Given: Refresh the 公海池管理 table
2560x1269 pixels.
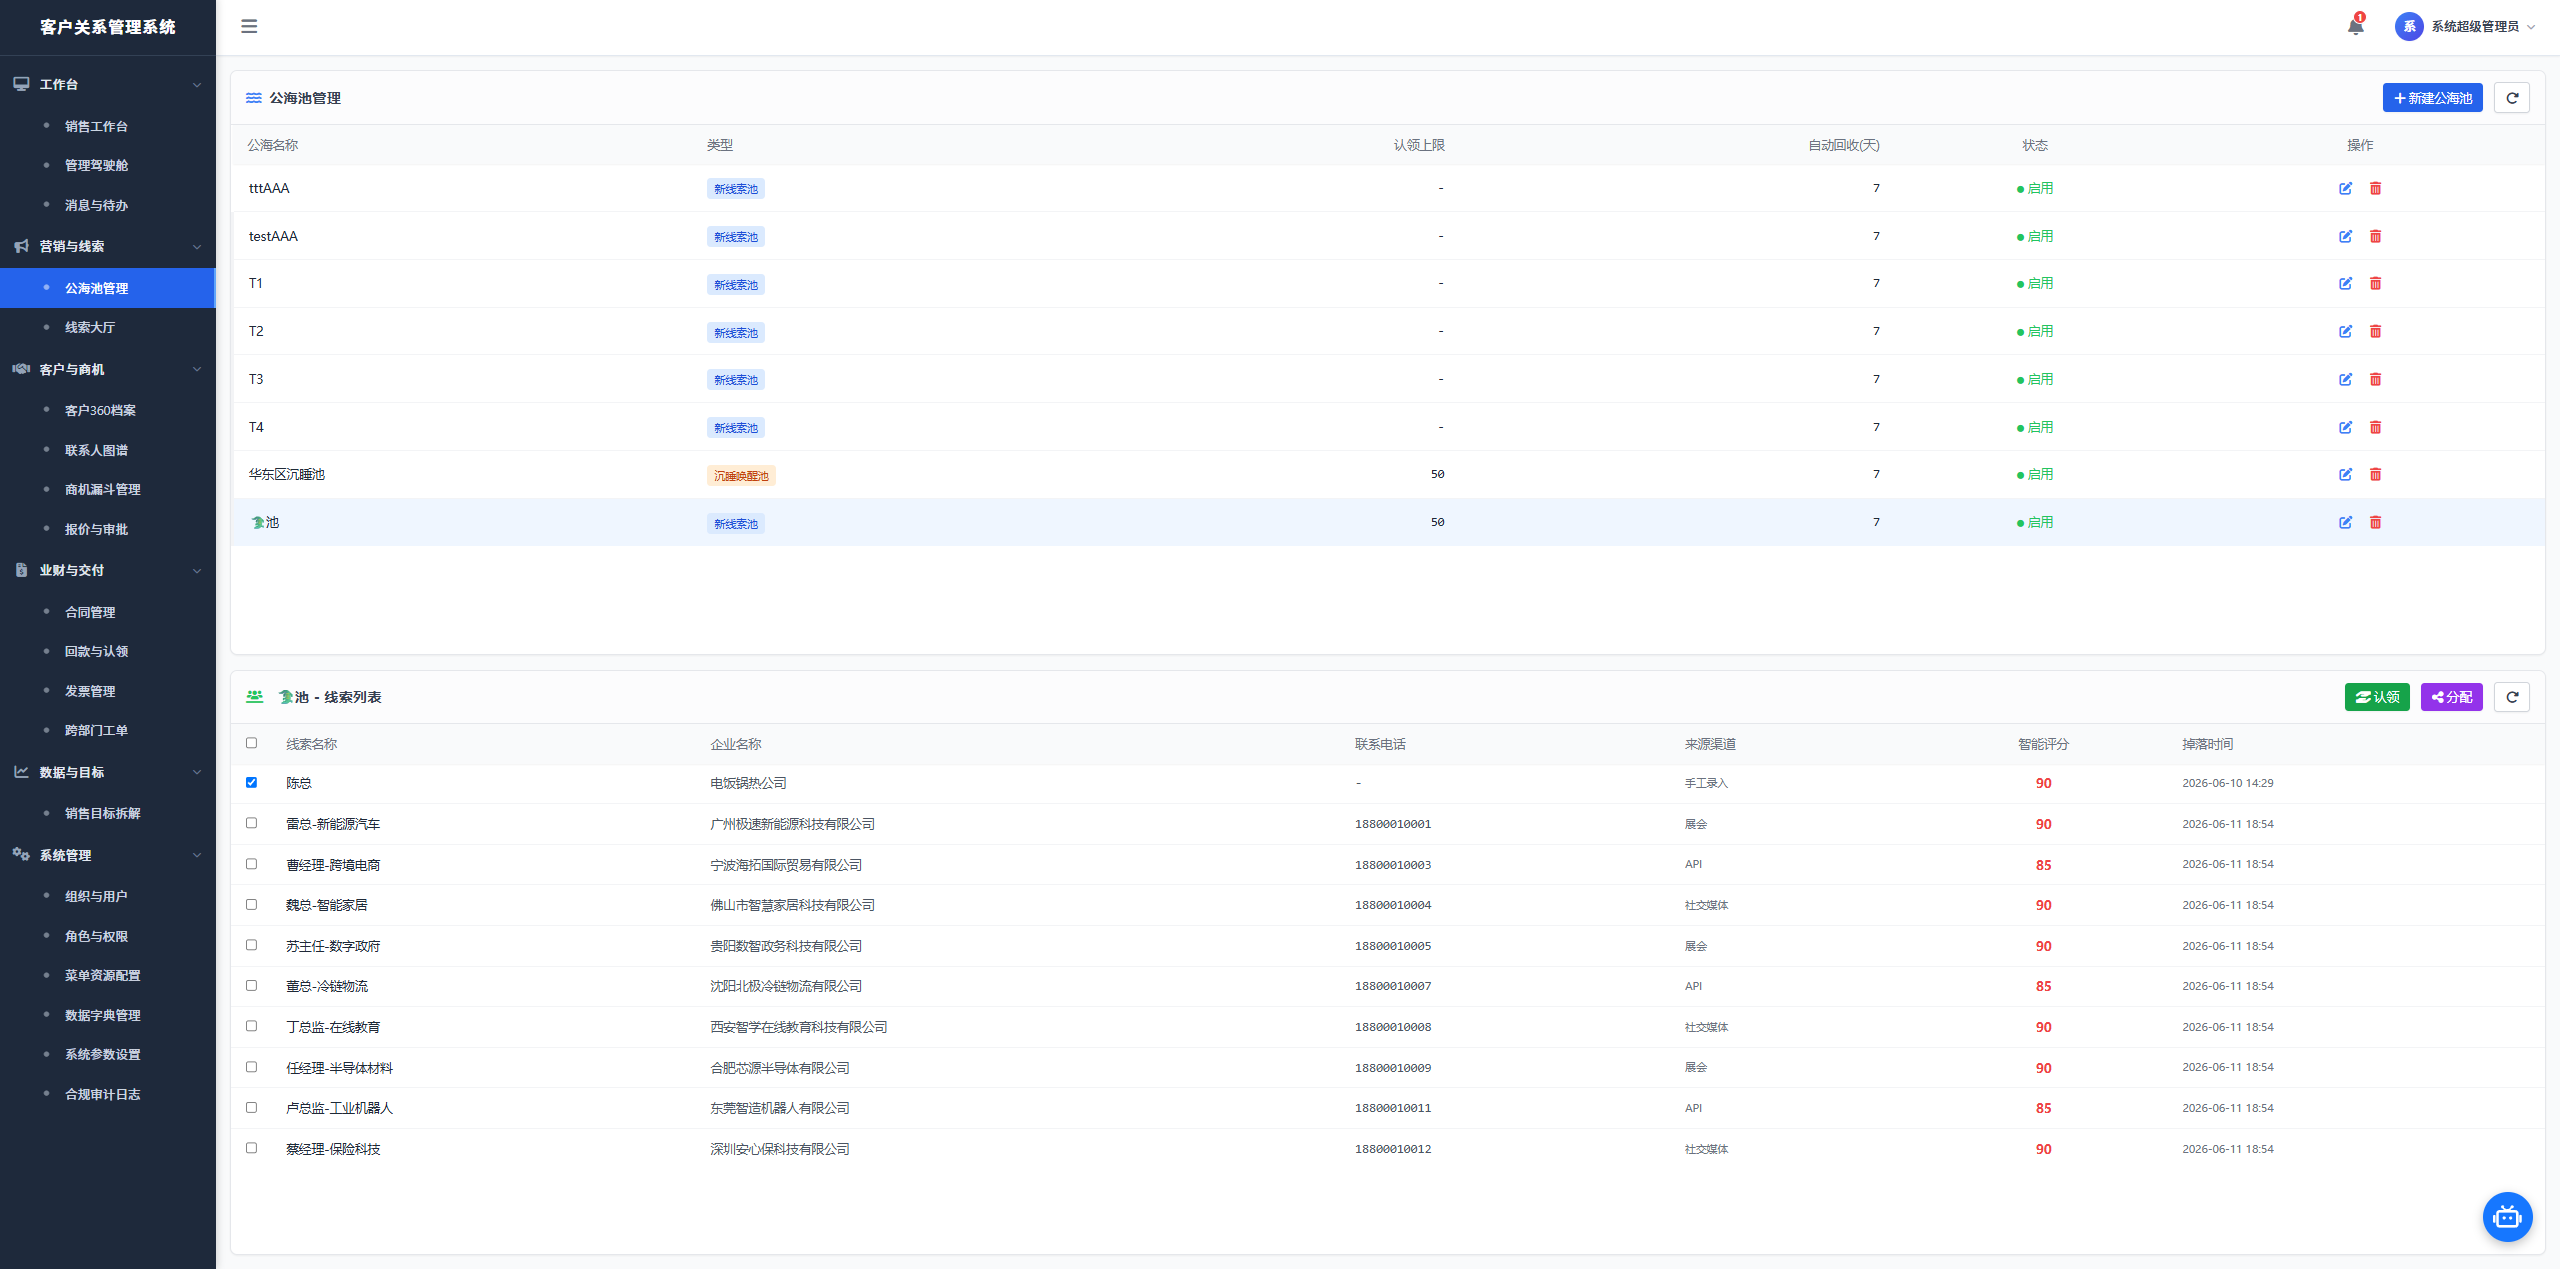Looking at the screenshot, I should point(2511,98).
